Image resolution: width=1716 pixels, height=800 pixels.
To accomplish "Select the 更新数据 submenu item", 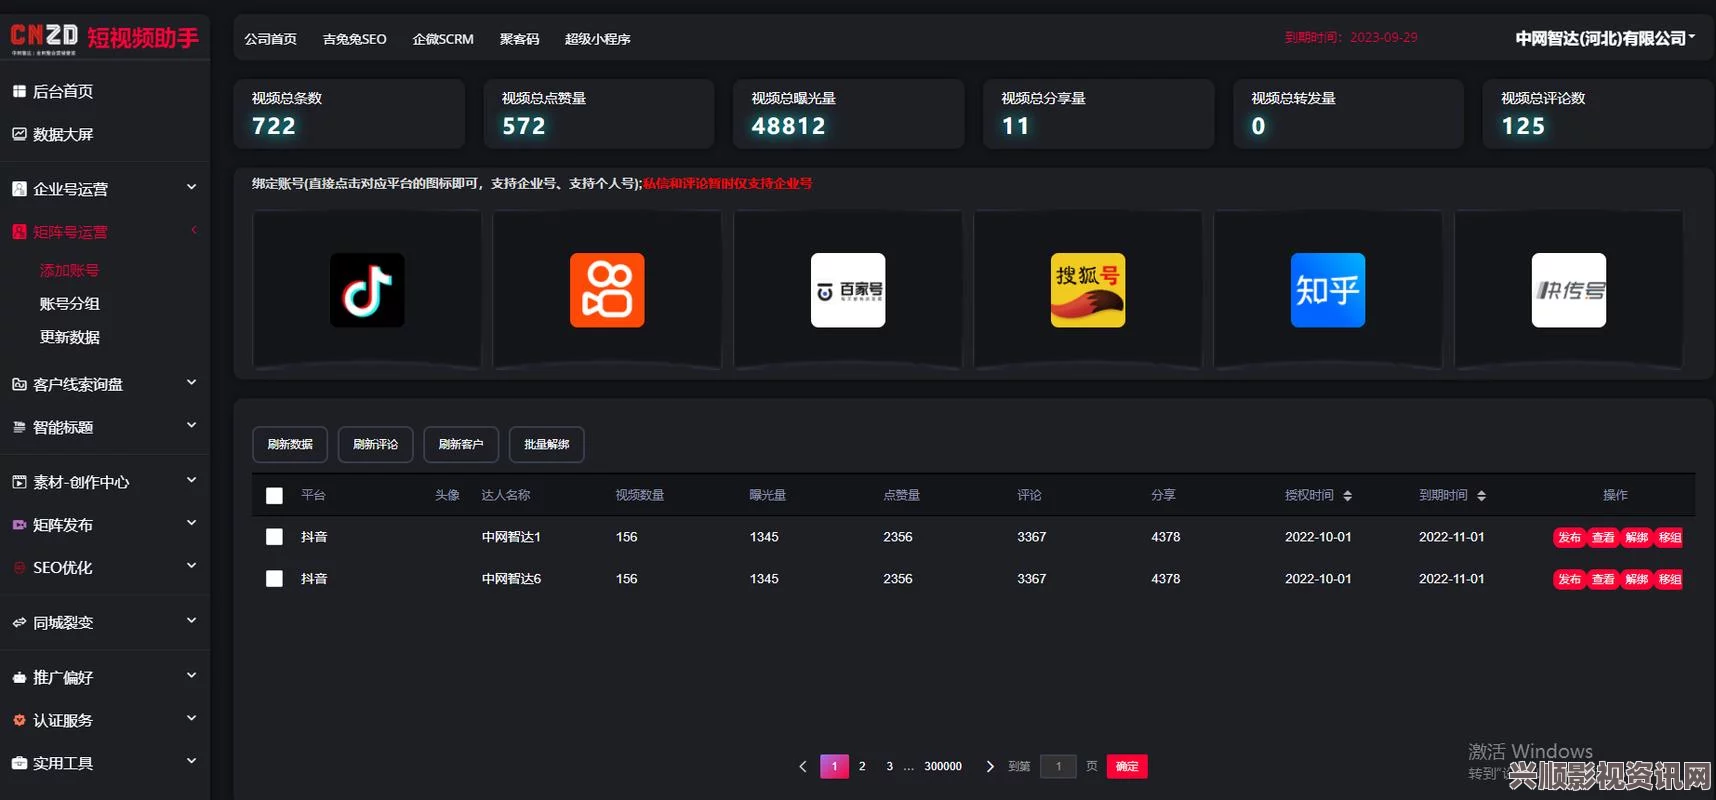I will [x=70, y=338].
